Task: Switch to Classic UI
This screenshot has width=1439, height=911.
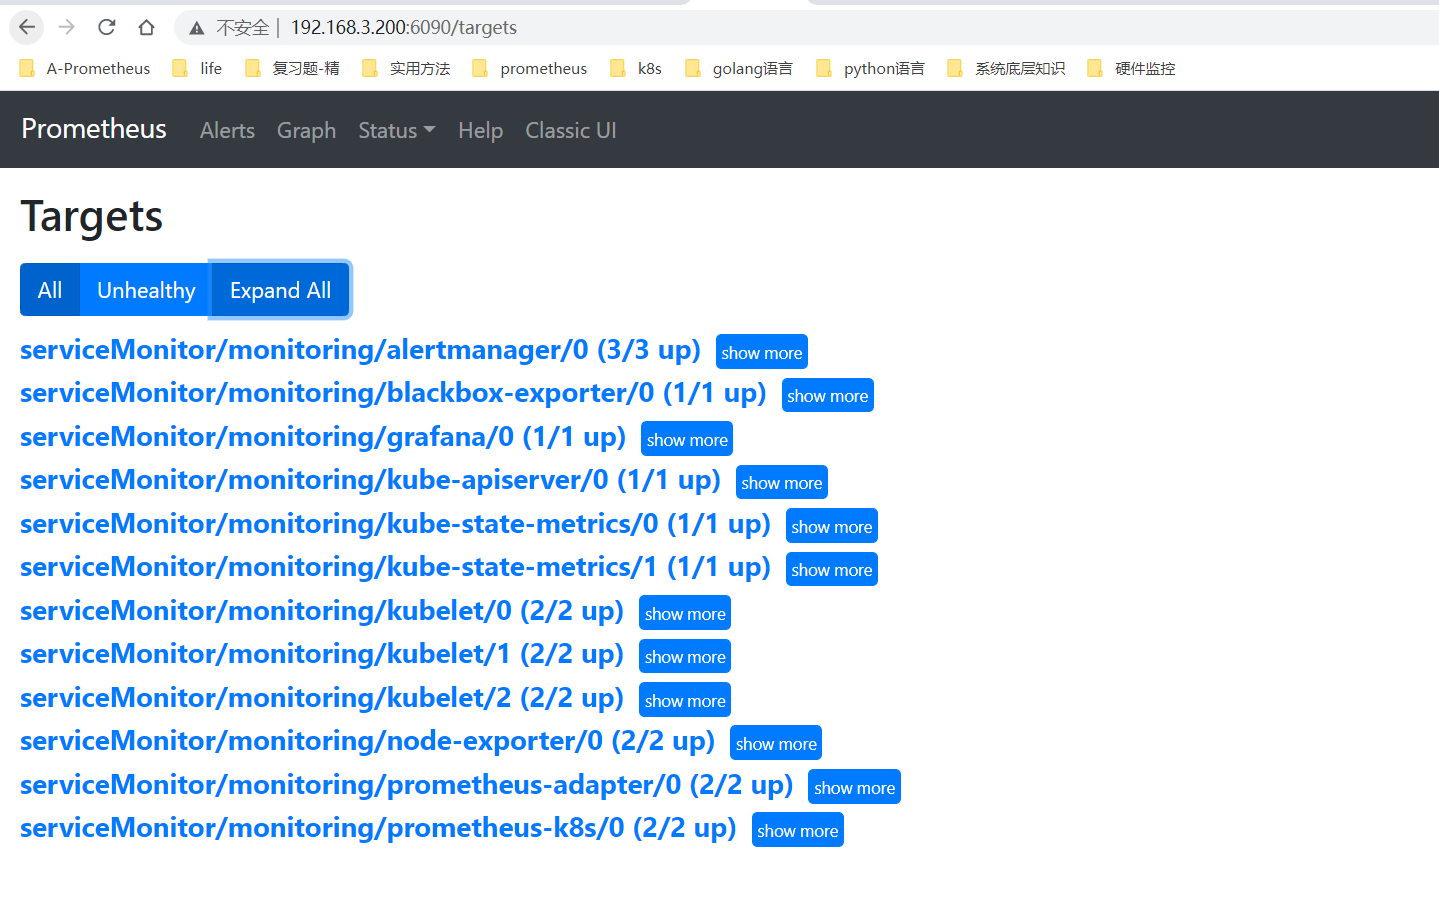Action: (x=571, y=130)
